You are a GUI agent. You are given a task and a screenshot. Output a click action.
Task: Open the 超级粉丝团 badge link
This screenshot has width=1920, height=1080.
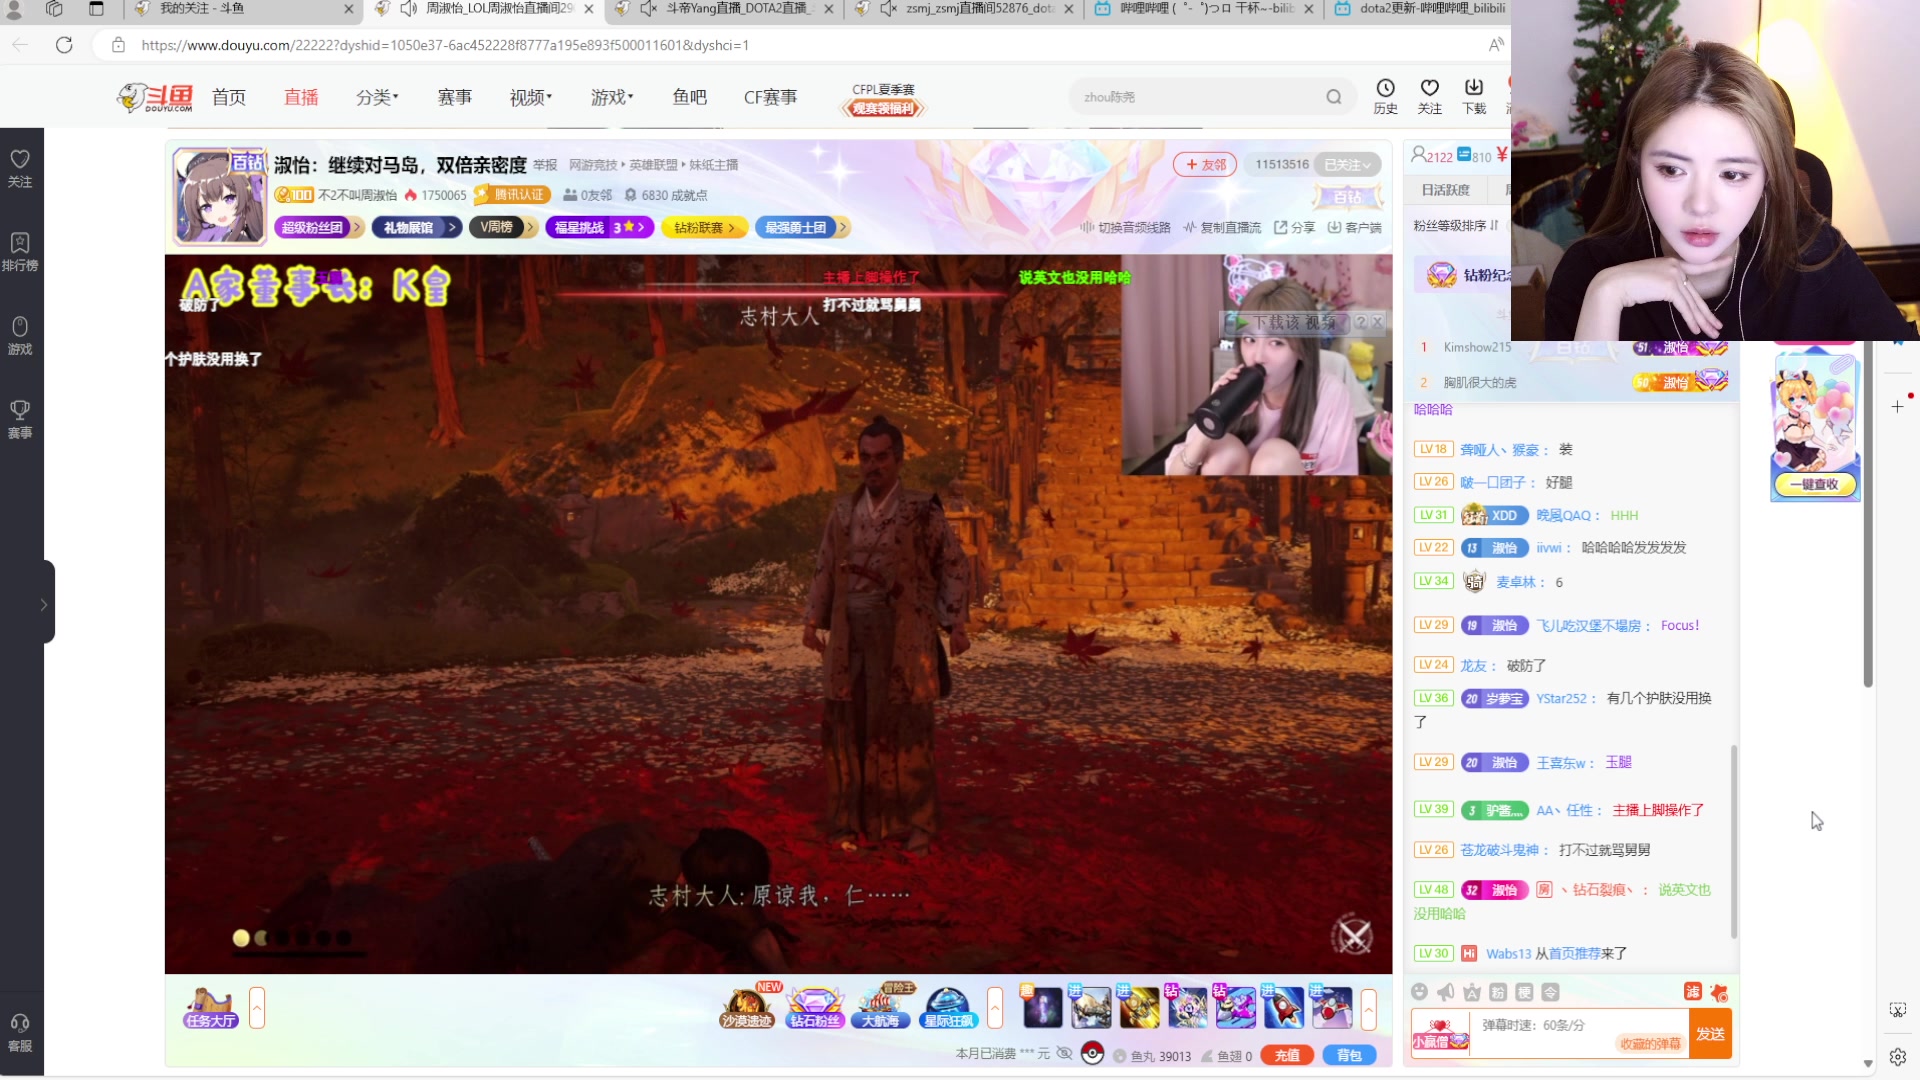click(x=318, y=228)
